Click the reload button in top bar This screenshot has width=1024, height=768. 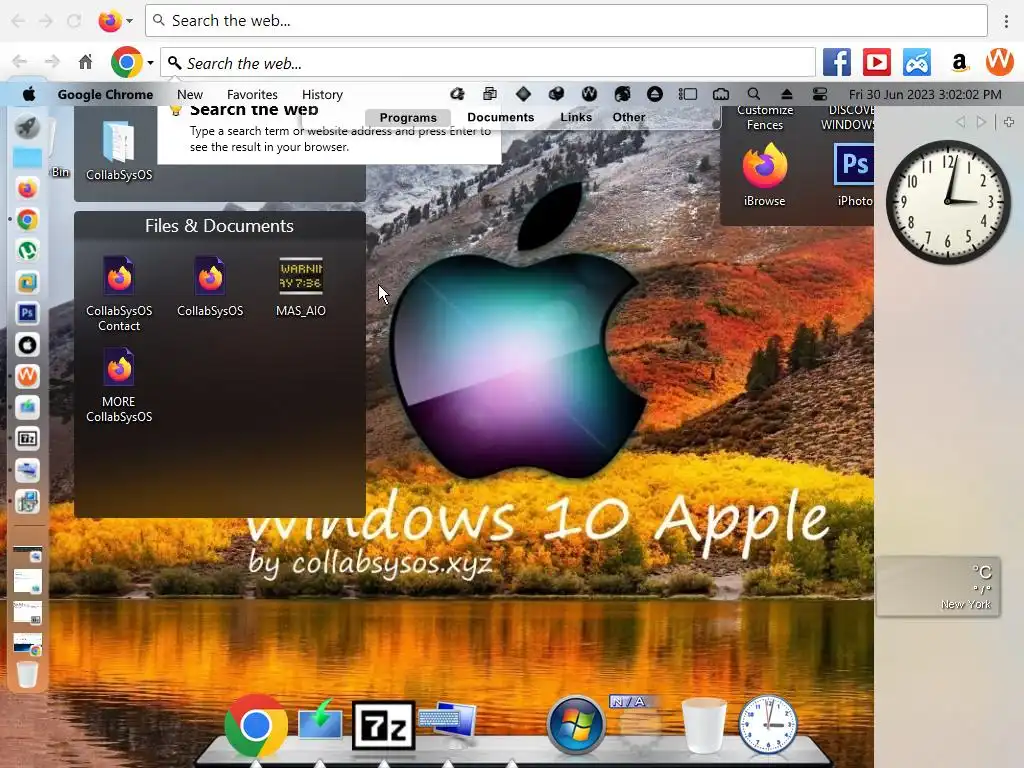(74, 21)
